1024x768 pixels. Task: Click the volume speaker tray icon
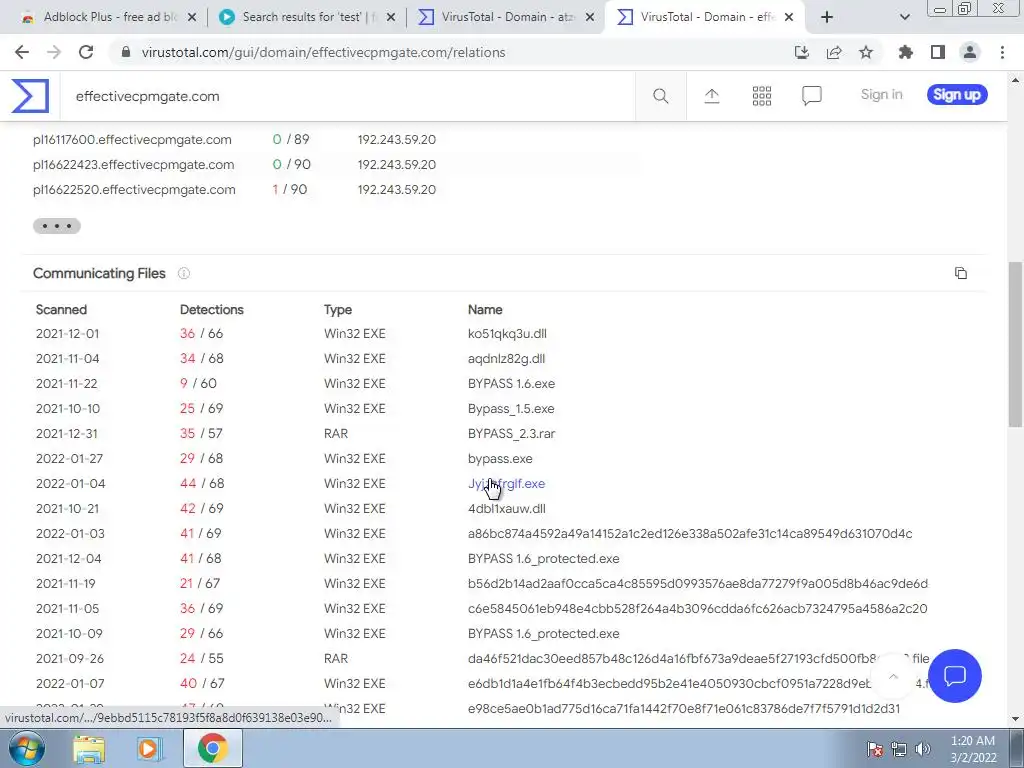(923, 749)
